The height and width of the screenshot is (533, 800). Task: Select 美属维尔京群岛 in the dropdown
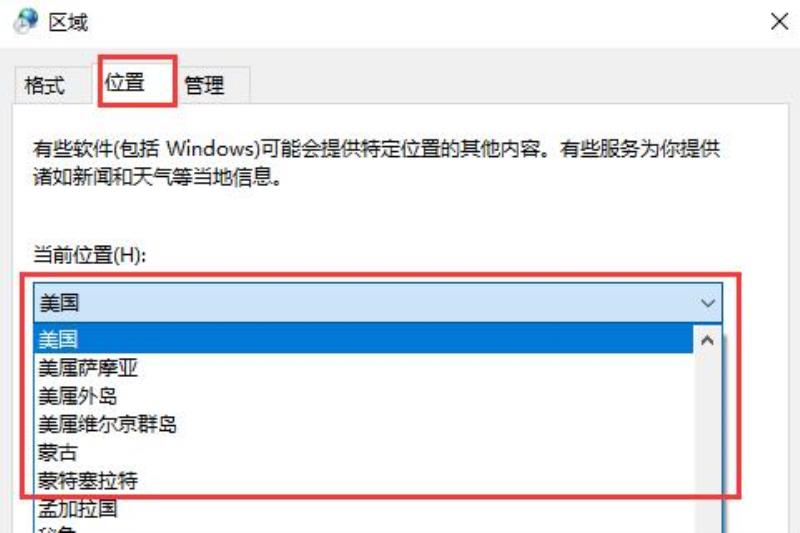pyautogui.click(x=363, y=424)
